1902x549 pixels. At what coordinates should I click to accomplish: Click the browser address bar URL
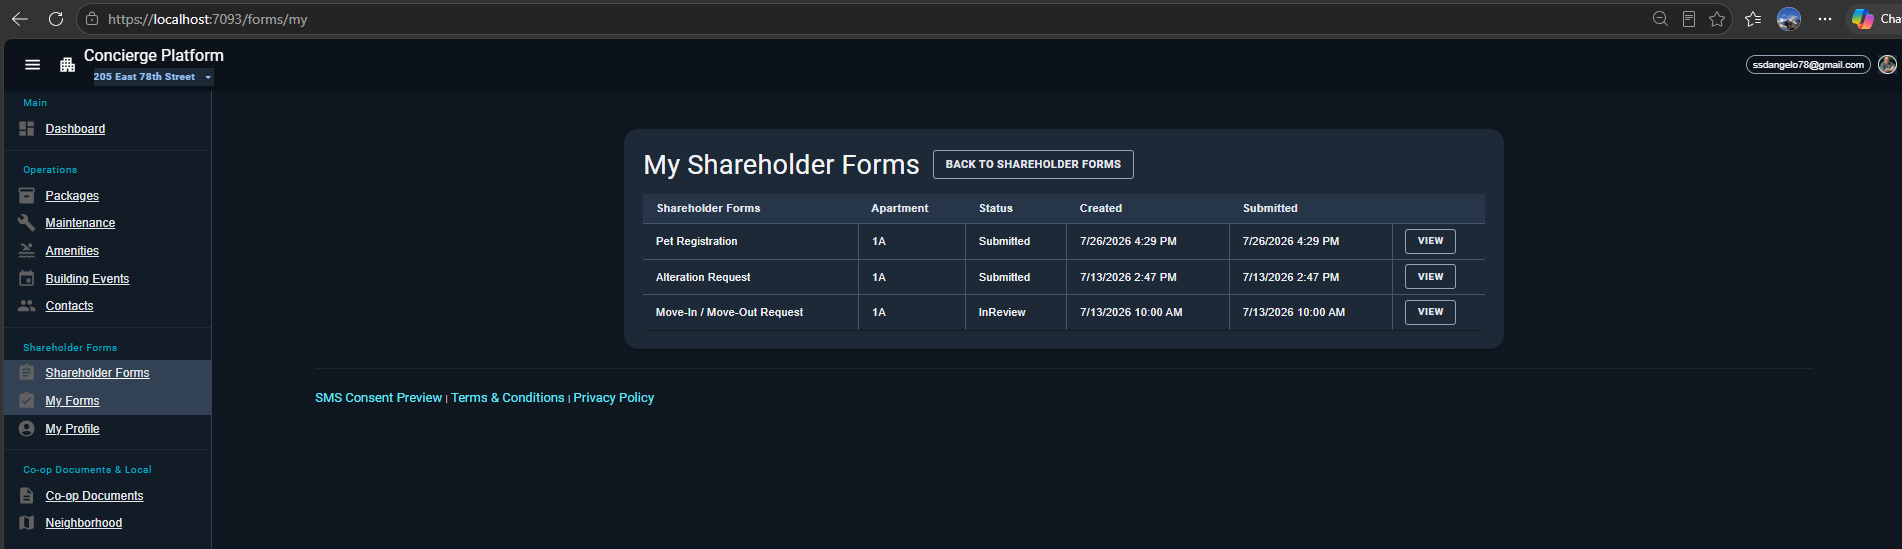(x=208, y=19)
